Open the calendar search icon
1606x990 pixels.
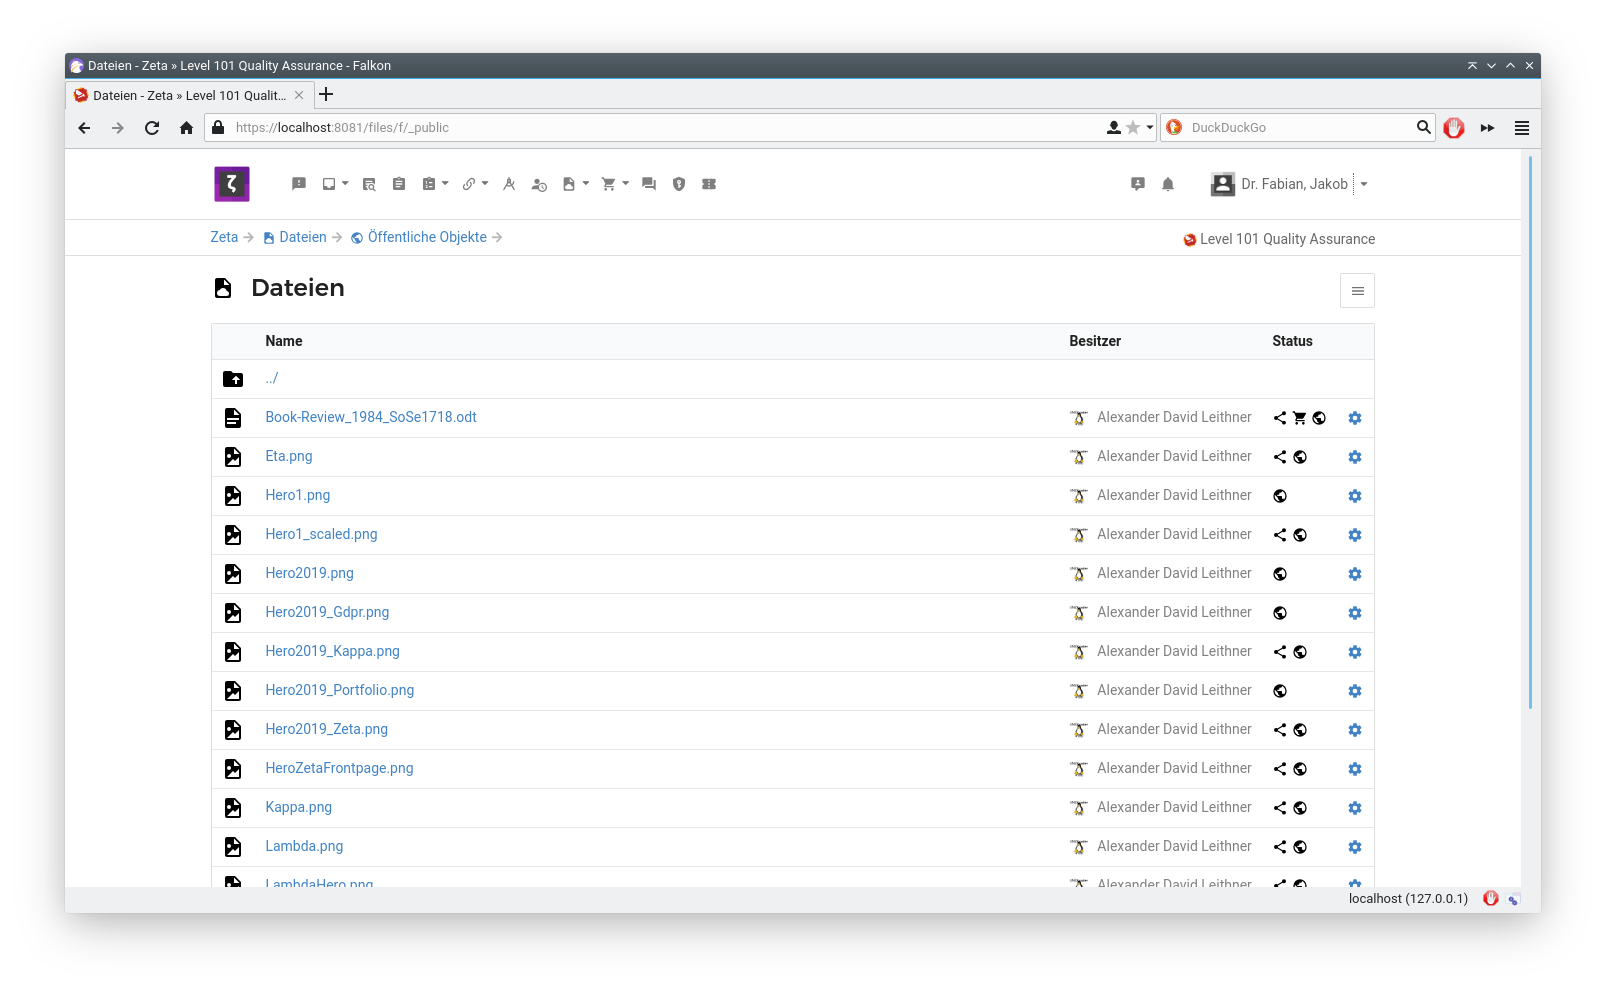click(369, 184)
